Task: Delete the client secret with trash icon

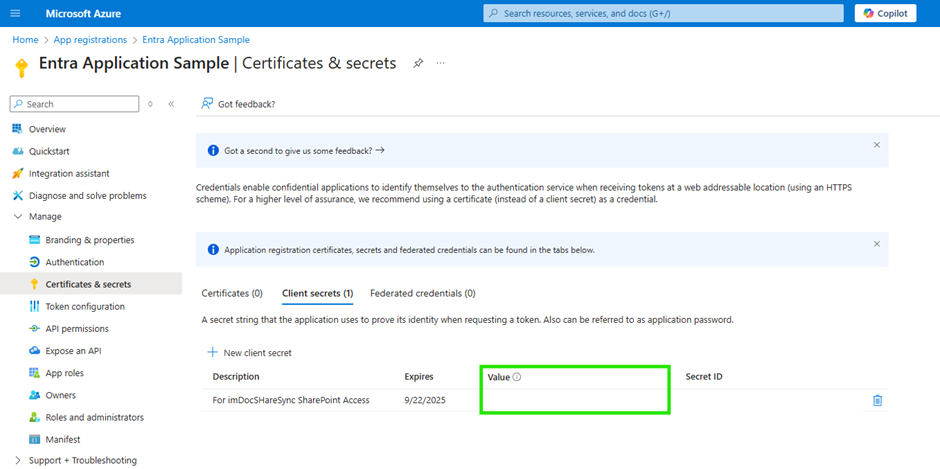Action: point(878,400)
